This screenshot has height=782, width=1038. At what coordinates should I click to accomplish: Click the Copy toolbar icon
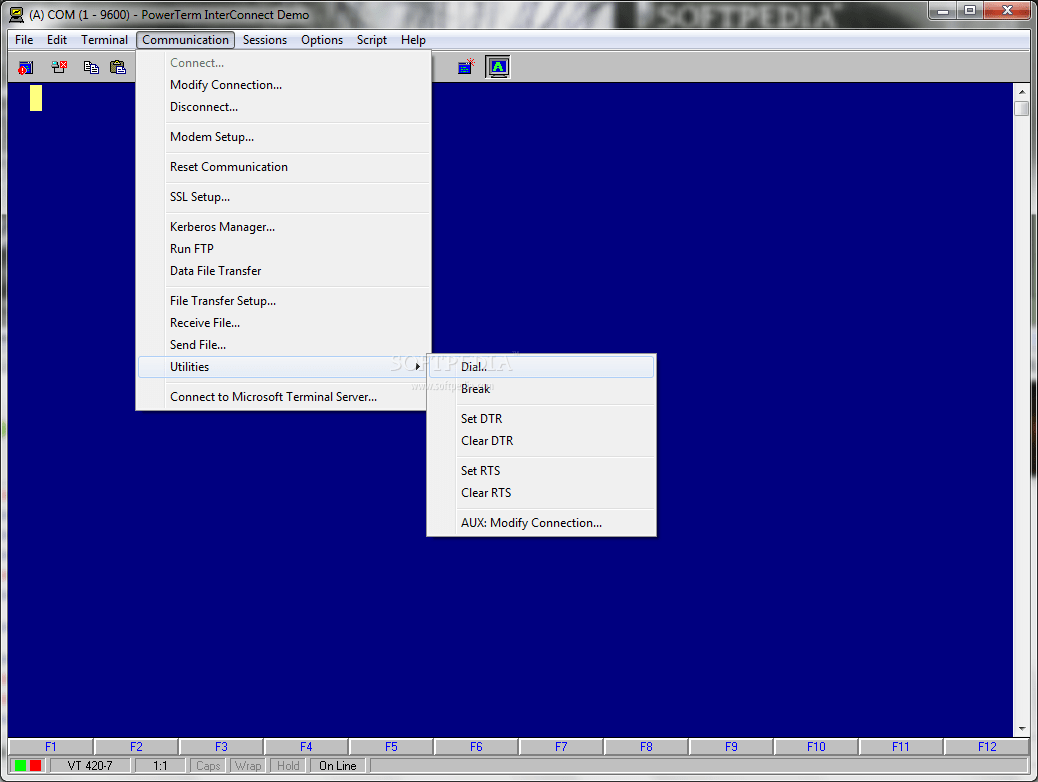[x=91, y=67]
